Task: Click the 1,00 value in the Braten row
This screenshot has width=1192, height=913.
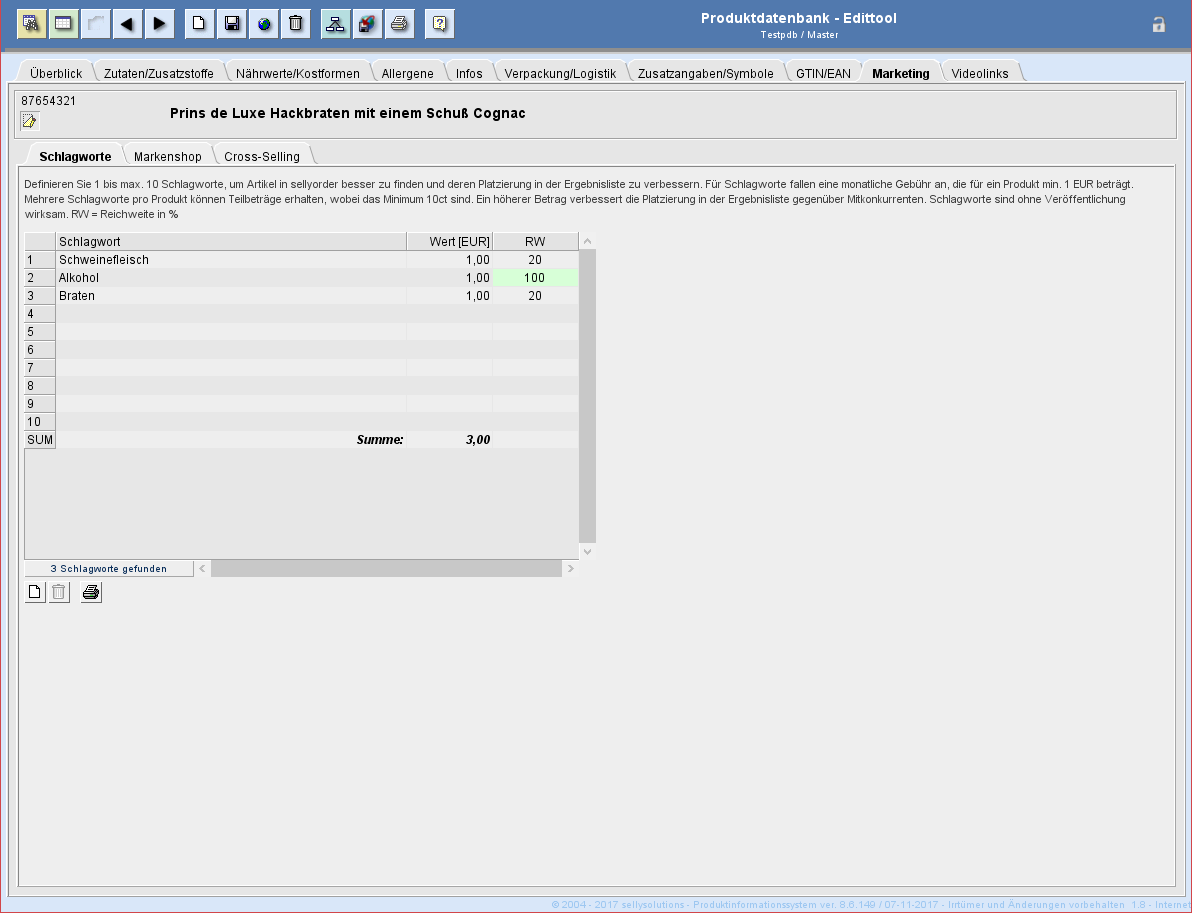Action: tap(449, 296)
